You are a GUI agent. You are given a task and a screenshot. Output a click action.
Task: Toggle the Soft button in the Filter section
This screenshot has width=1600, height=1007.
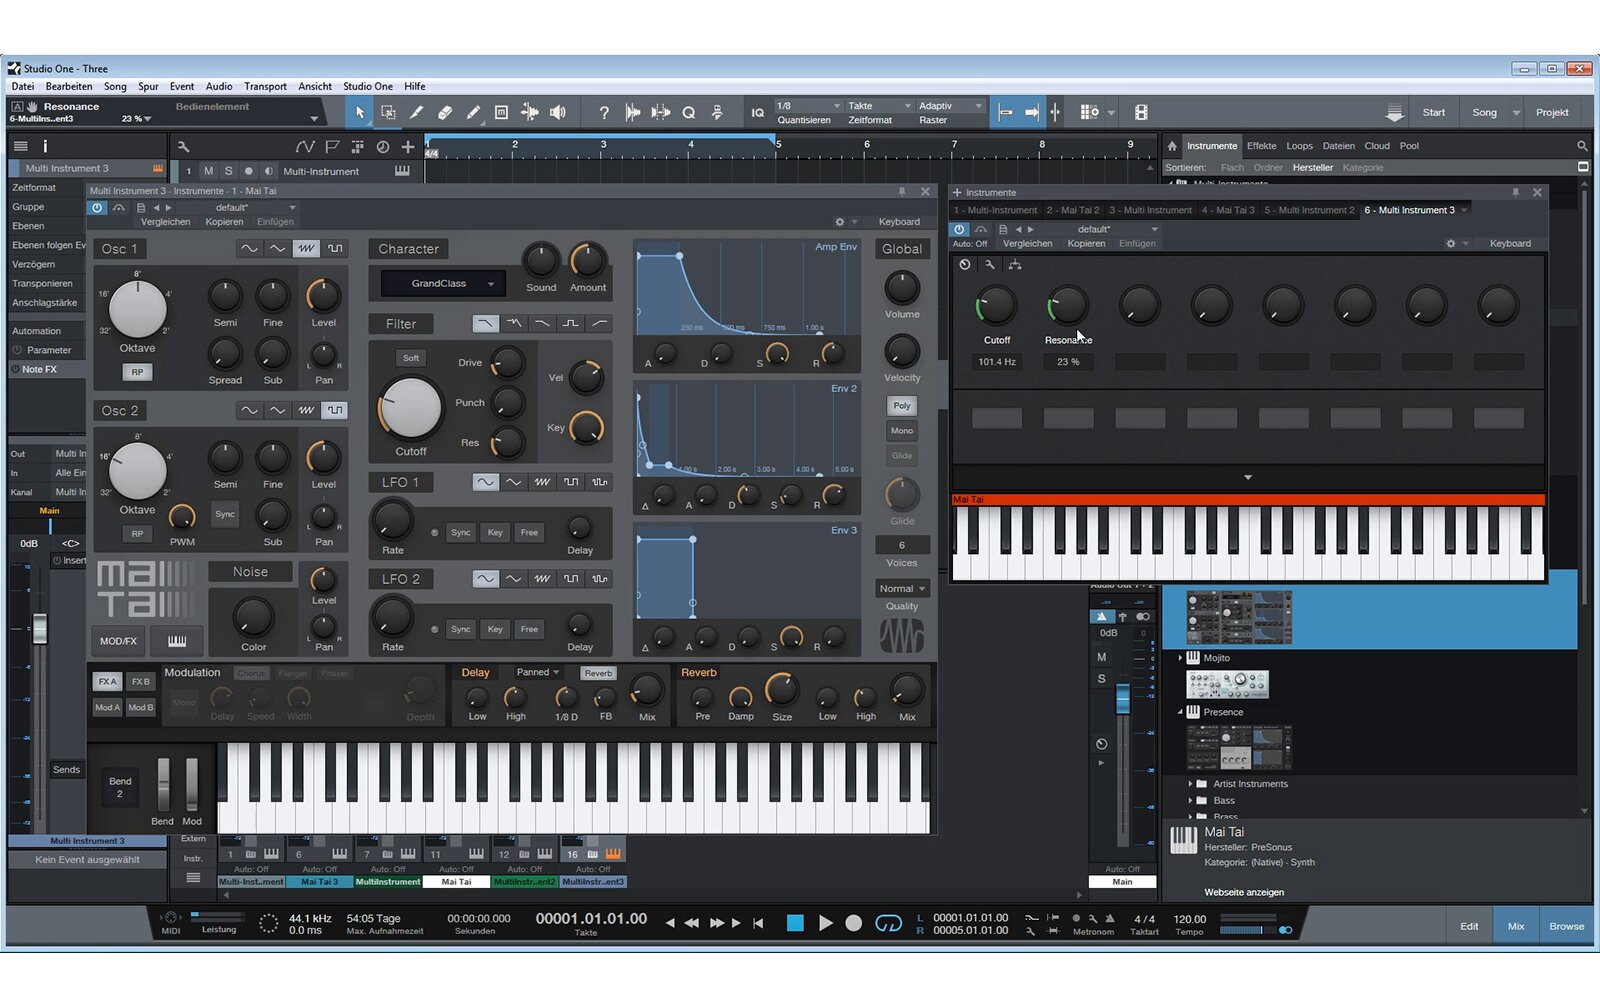coord(411,358)
